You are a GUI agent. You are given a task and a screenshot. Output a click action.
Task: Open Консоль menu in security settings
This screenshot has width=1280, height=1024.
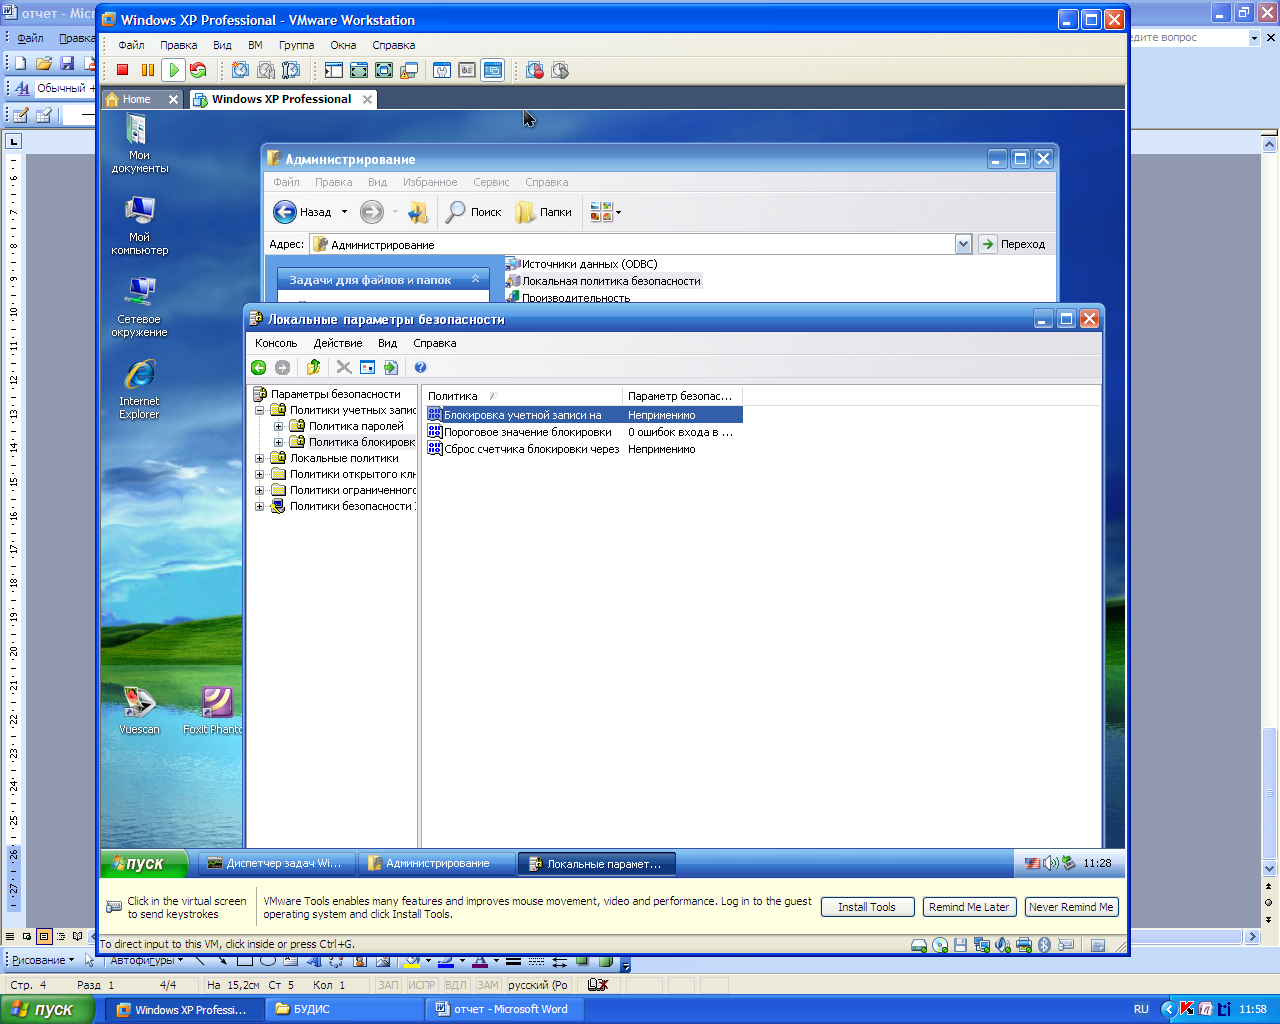[276, 343]
